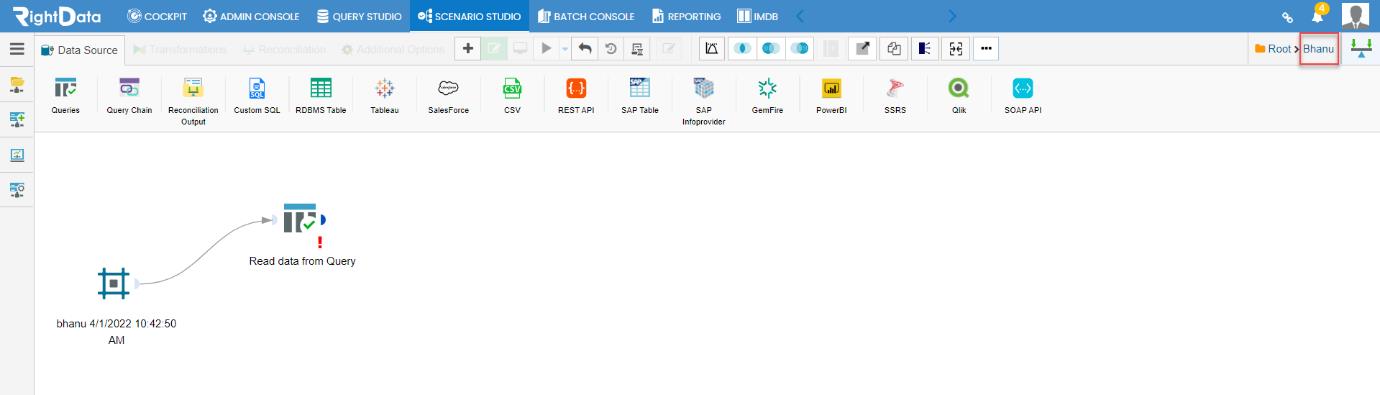Click the run play button
The width and height of the screenshot is (1380, 395).
[x=545, y=49]
